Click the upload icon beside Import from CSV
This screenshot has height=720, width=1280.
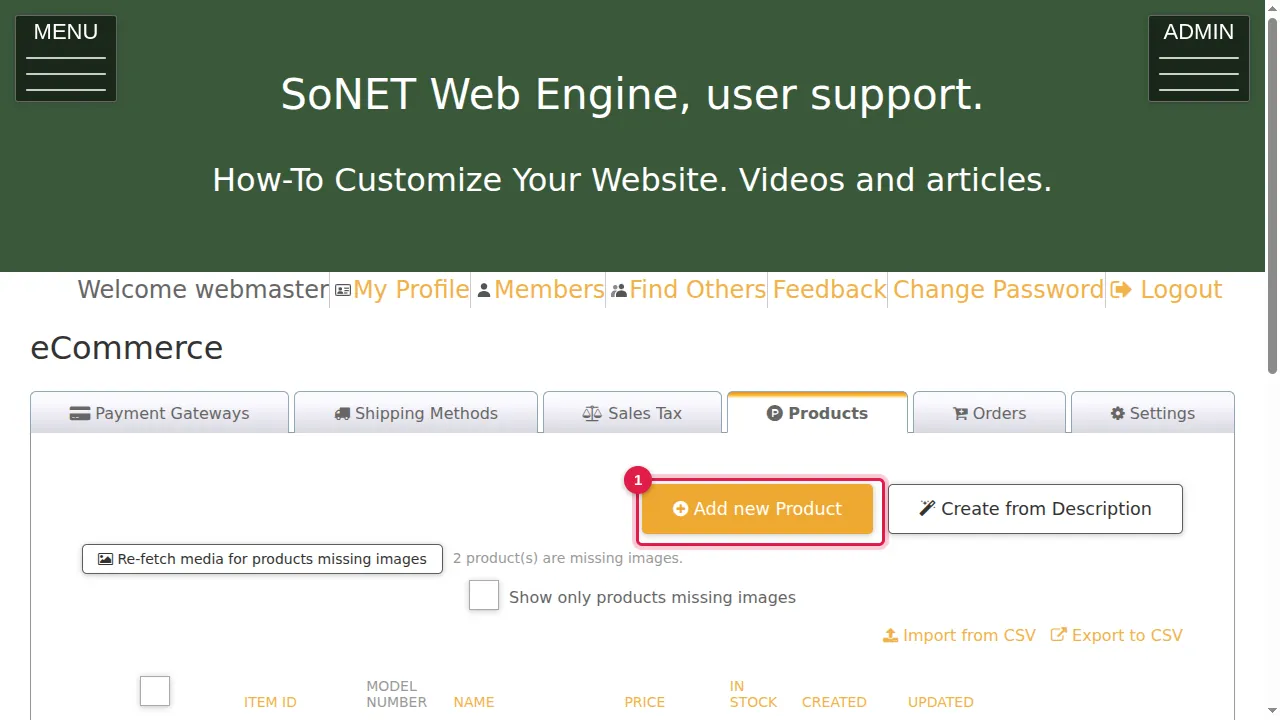click(x=890, y=635)
